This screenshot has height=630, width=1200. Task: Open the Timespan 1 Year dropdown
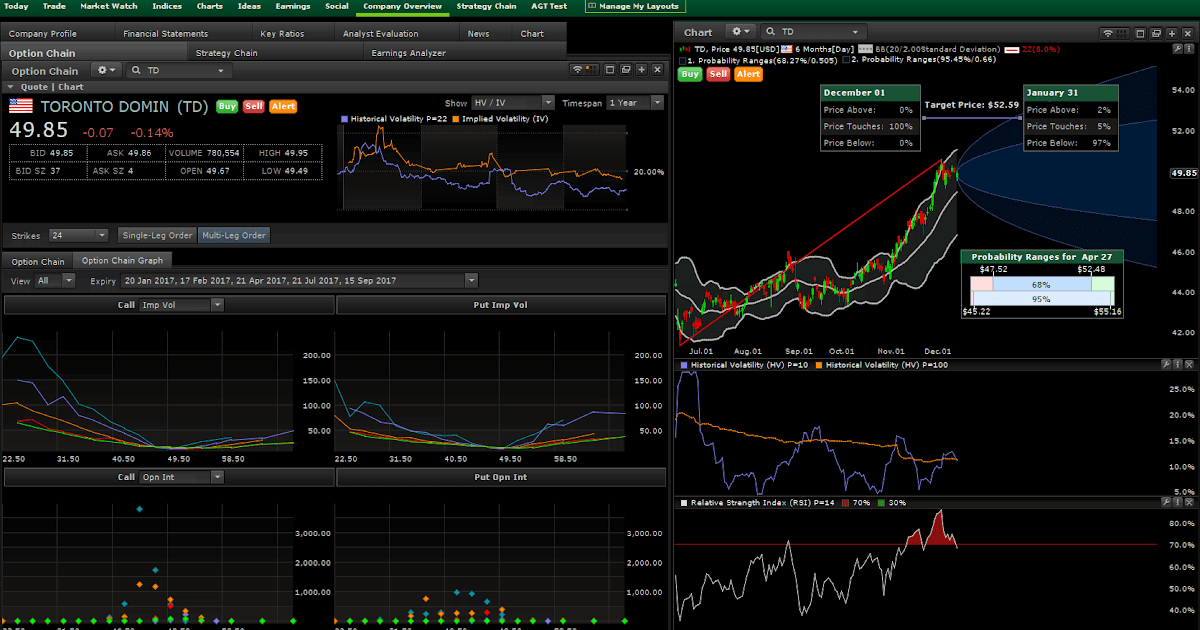(x=635, y=102)
